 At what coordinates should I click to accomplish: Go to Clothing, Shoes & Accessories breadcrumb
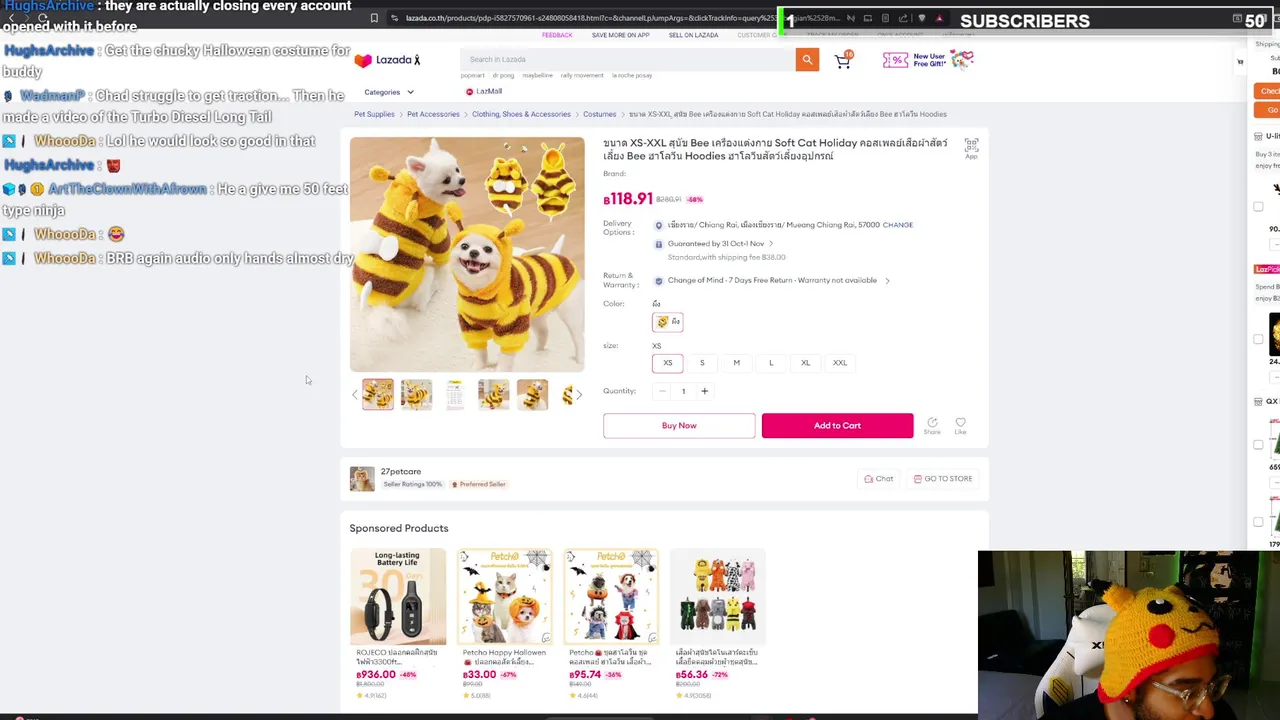(x=521, y=114)
